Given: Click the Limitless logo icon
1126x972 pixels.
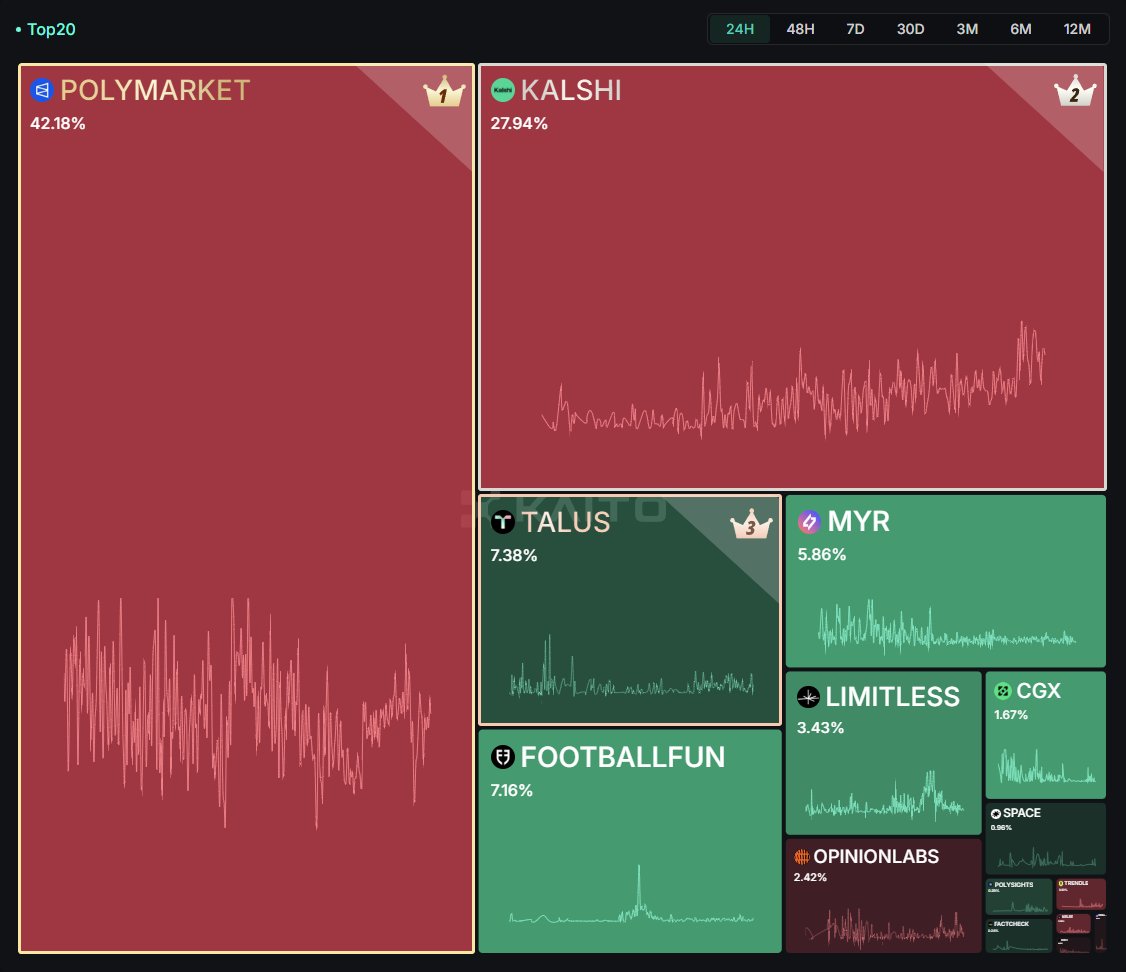Looking at the screenshot, I should point(809,696).
